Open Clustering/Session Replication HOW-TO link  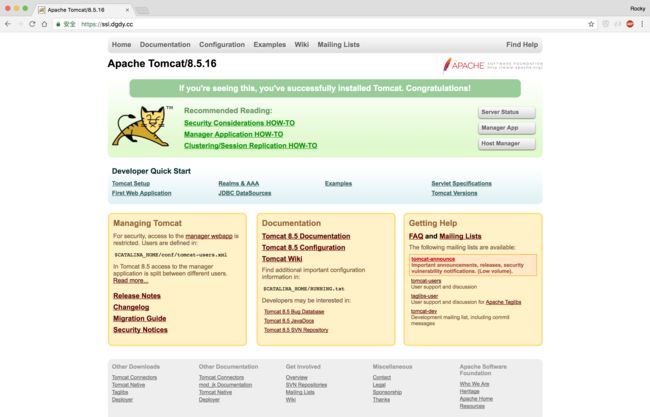point(250,145)
